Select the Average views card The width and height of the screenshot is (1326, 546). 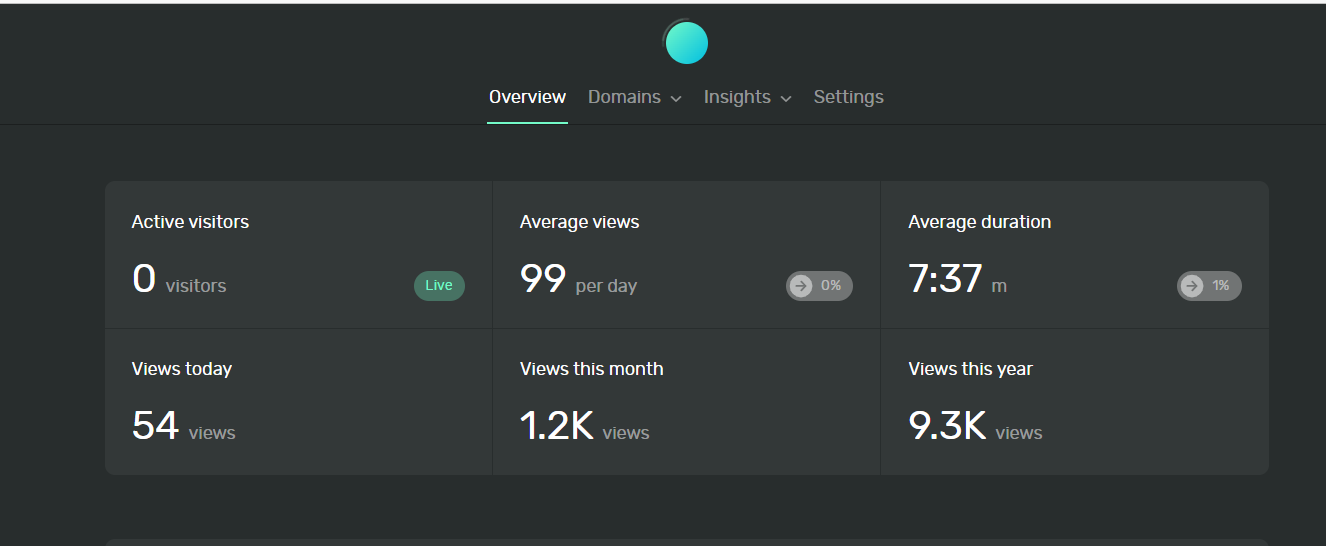pos(686,255)
